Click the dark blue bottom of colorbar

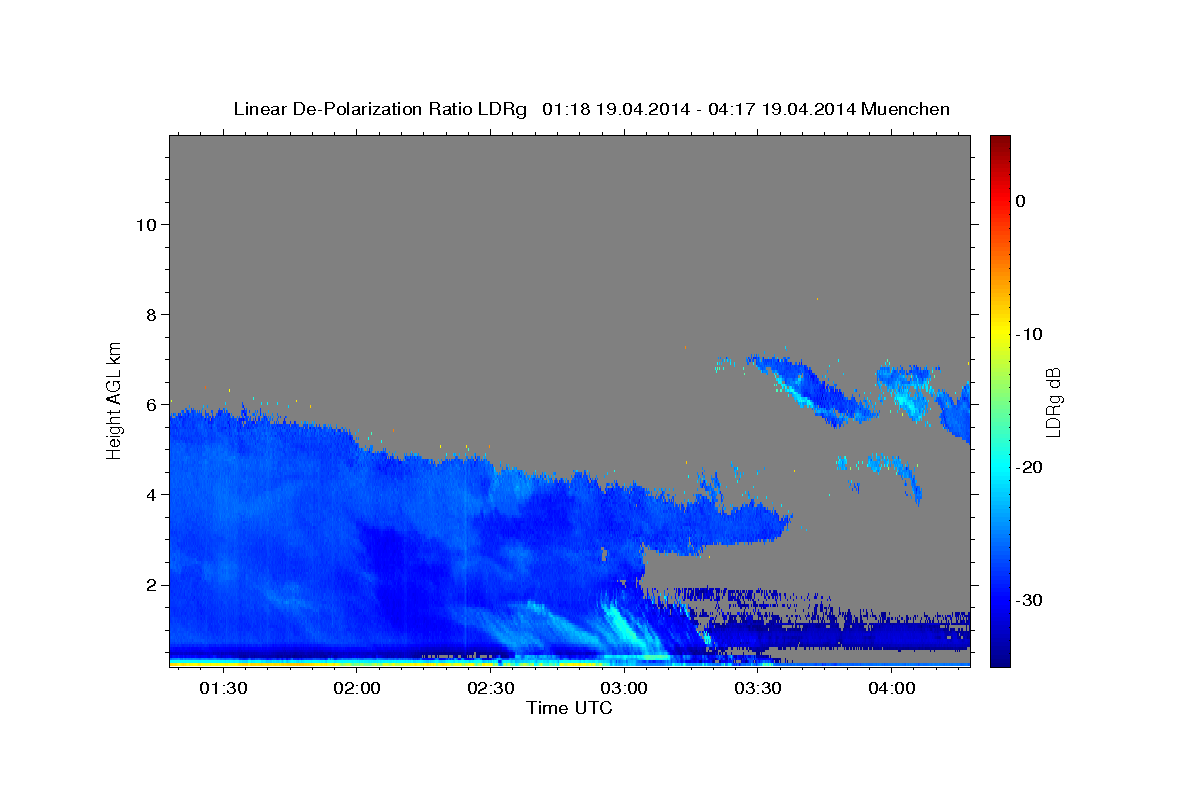coord(999,657)
